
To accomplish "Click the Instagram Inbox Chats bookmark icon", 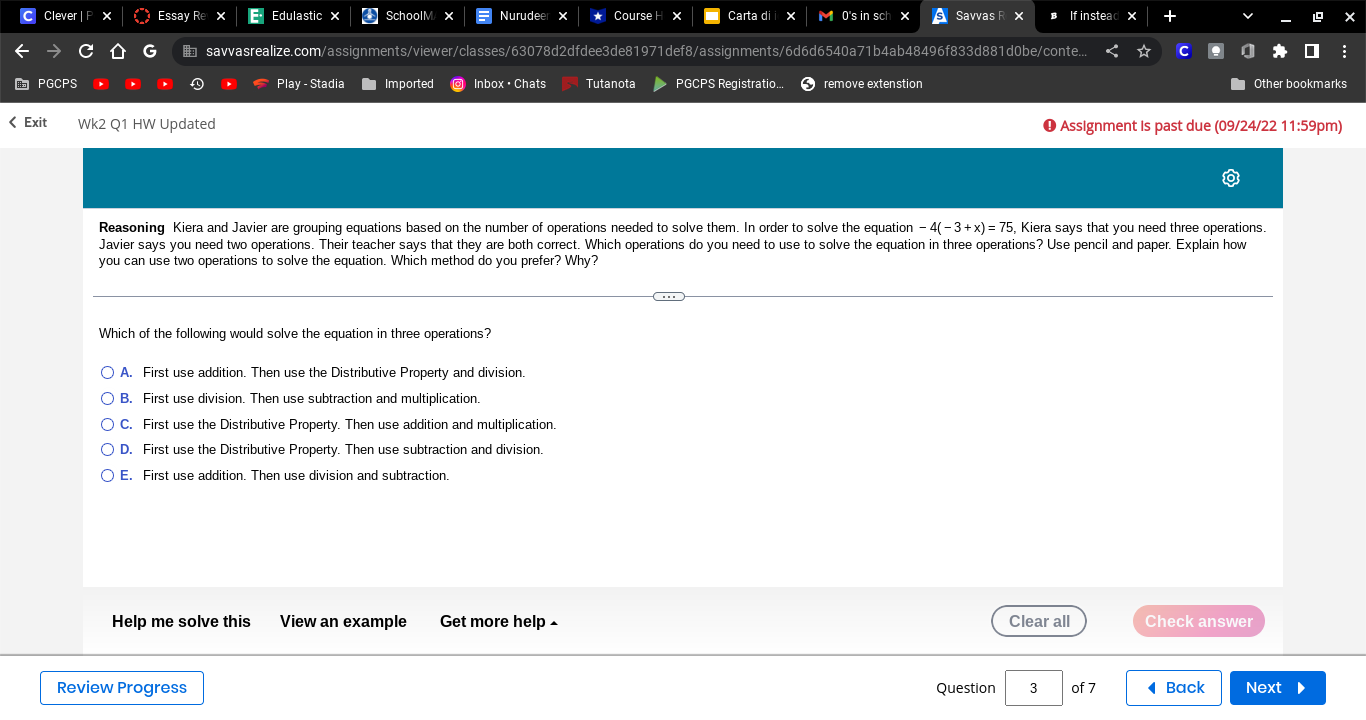I will pos(458,84).
